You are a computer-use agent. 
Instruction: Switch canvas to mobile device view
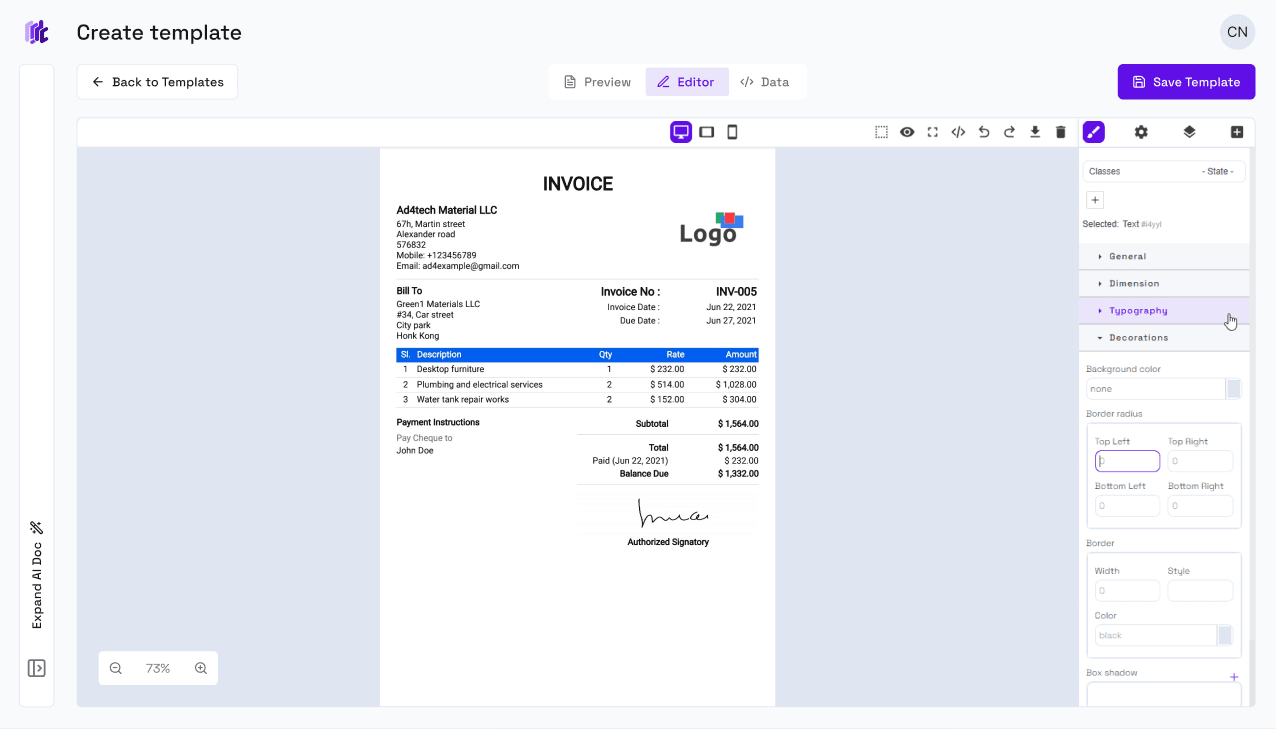click(x=732, y=131)
